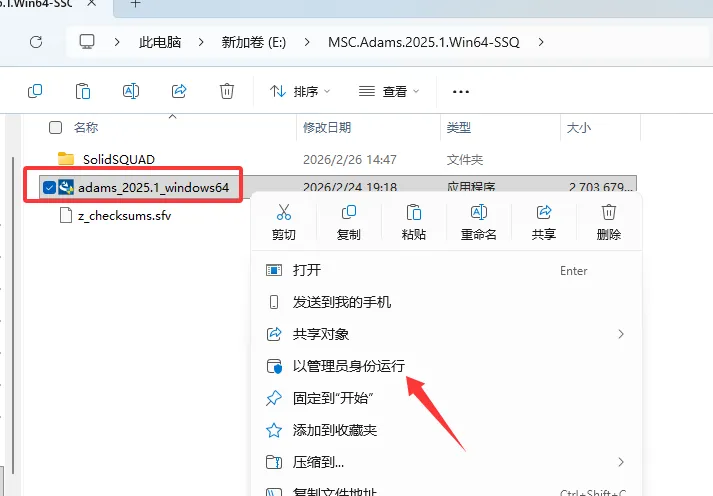Sort by the 大小 column header
The image size is (713, 496).
pos(578,127)
